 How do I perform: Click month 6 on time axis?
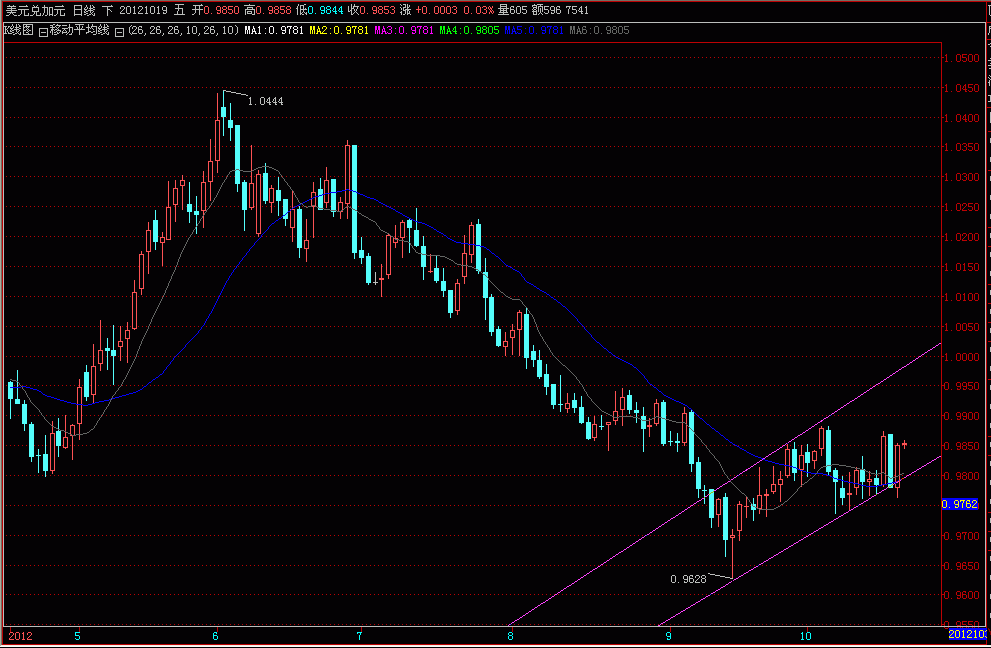pyautogui.click(x=216, y=636)
